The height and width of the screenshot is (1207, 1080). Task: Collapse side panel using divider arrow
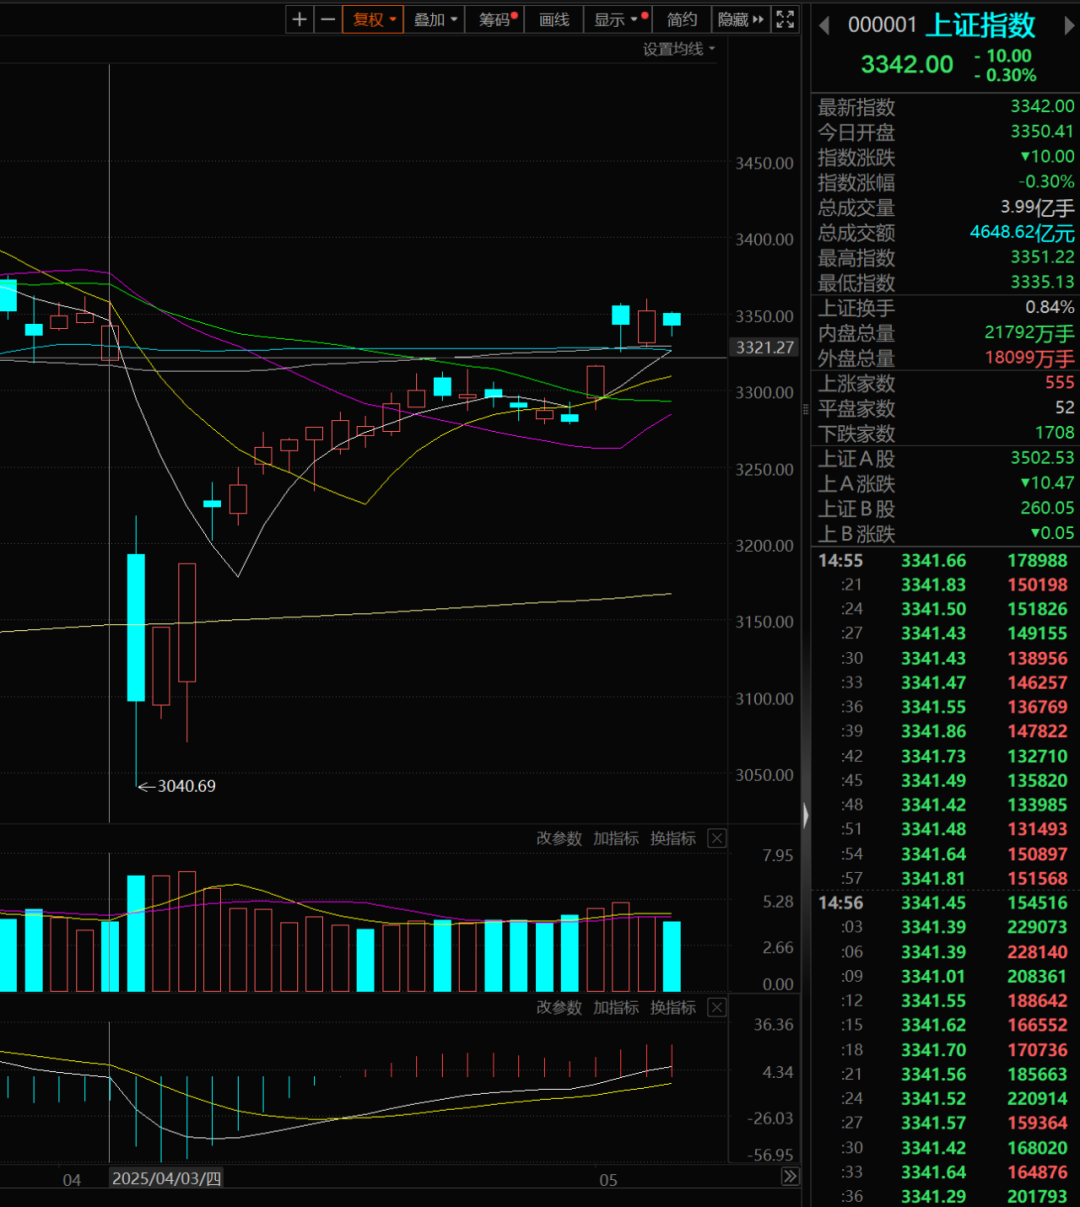coord(806,815)
